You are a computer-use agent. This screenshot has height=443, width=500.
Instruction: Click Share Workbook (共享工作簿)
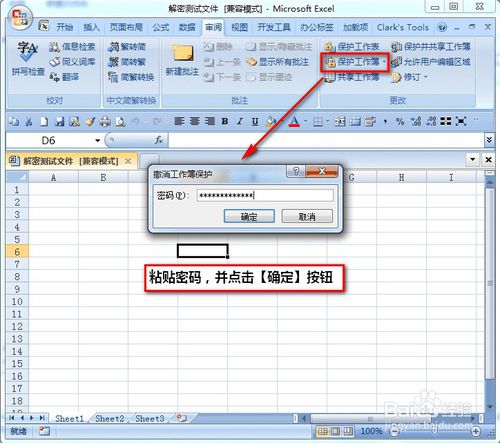pos(352,77)
